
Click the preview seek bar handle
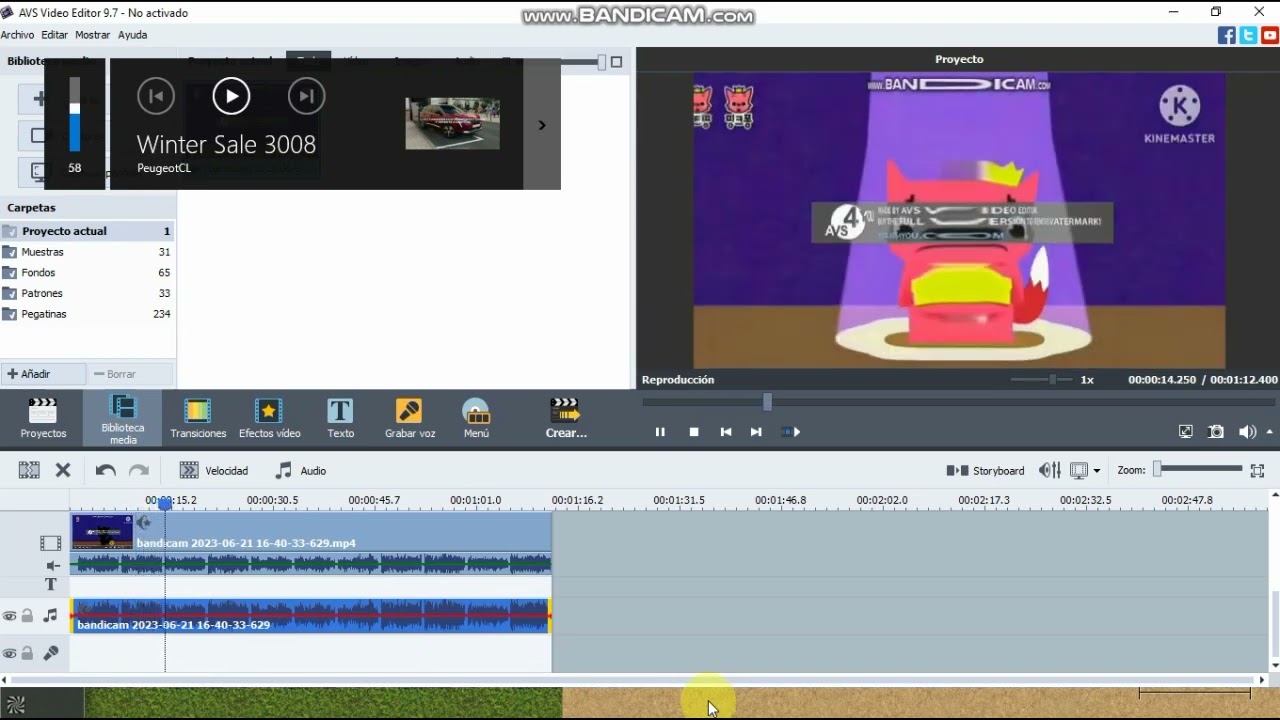pyautogui.click(x=767, y=402)
